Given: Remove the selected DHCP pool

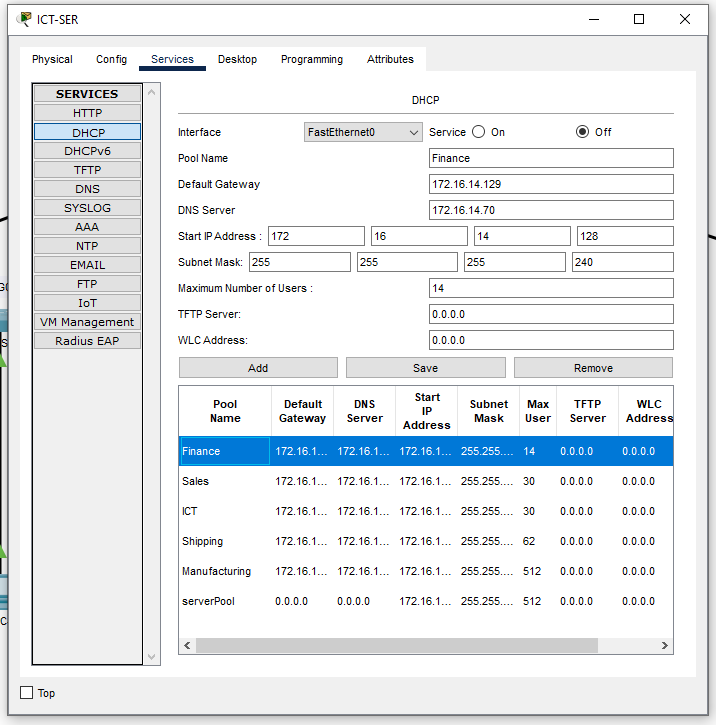Looking at the screenshot, I should pos(593,368).
